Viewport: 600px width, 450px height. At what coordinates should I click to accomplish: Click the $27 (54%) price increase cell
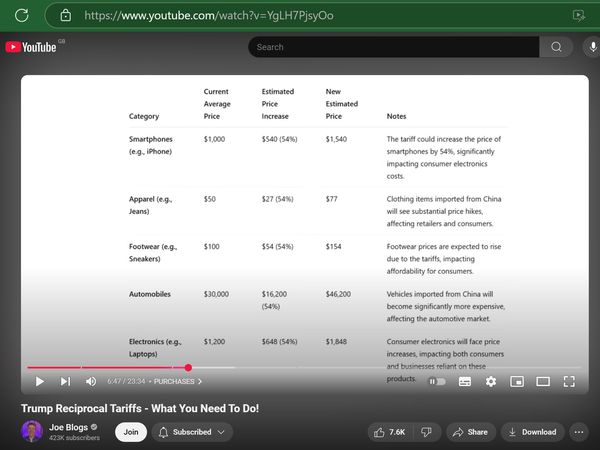pos(277,199)
